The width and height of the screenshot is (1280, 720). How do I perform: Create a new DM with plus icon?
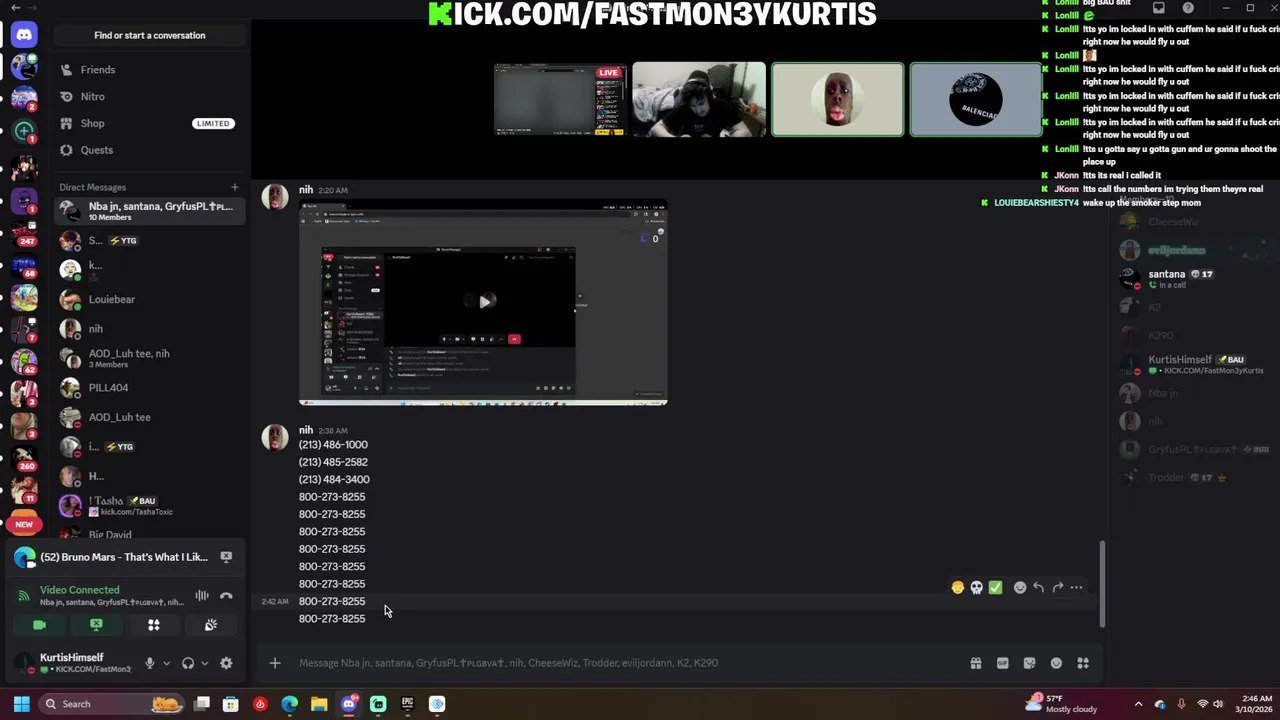click(x=235, y=187)
